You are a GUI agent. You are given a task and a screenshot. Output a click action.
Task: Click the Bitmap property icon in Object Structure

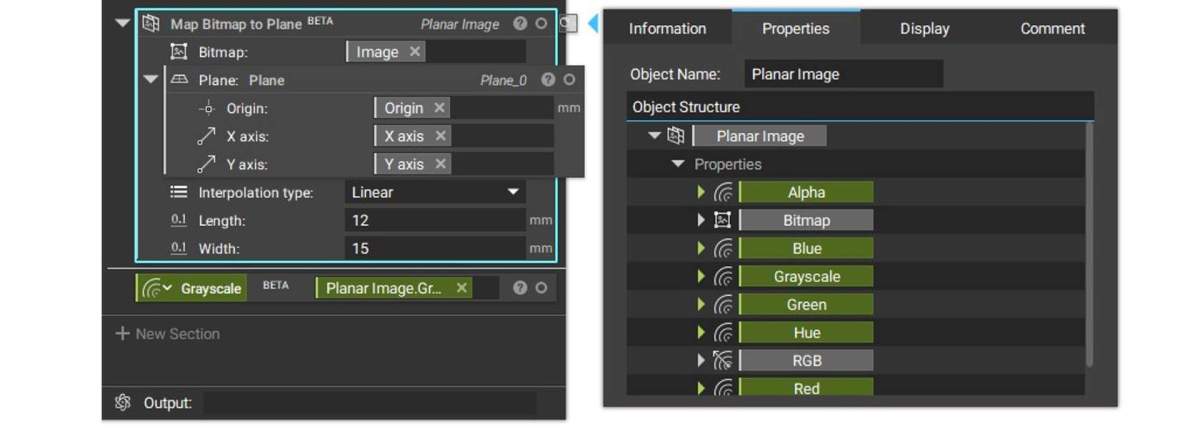point(723,220)
